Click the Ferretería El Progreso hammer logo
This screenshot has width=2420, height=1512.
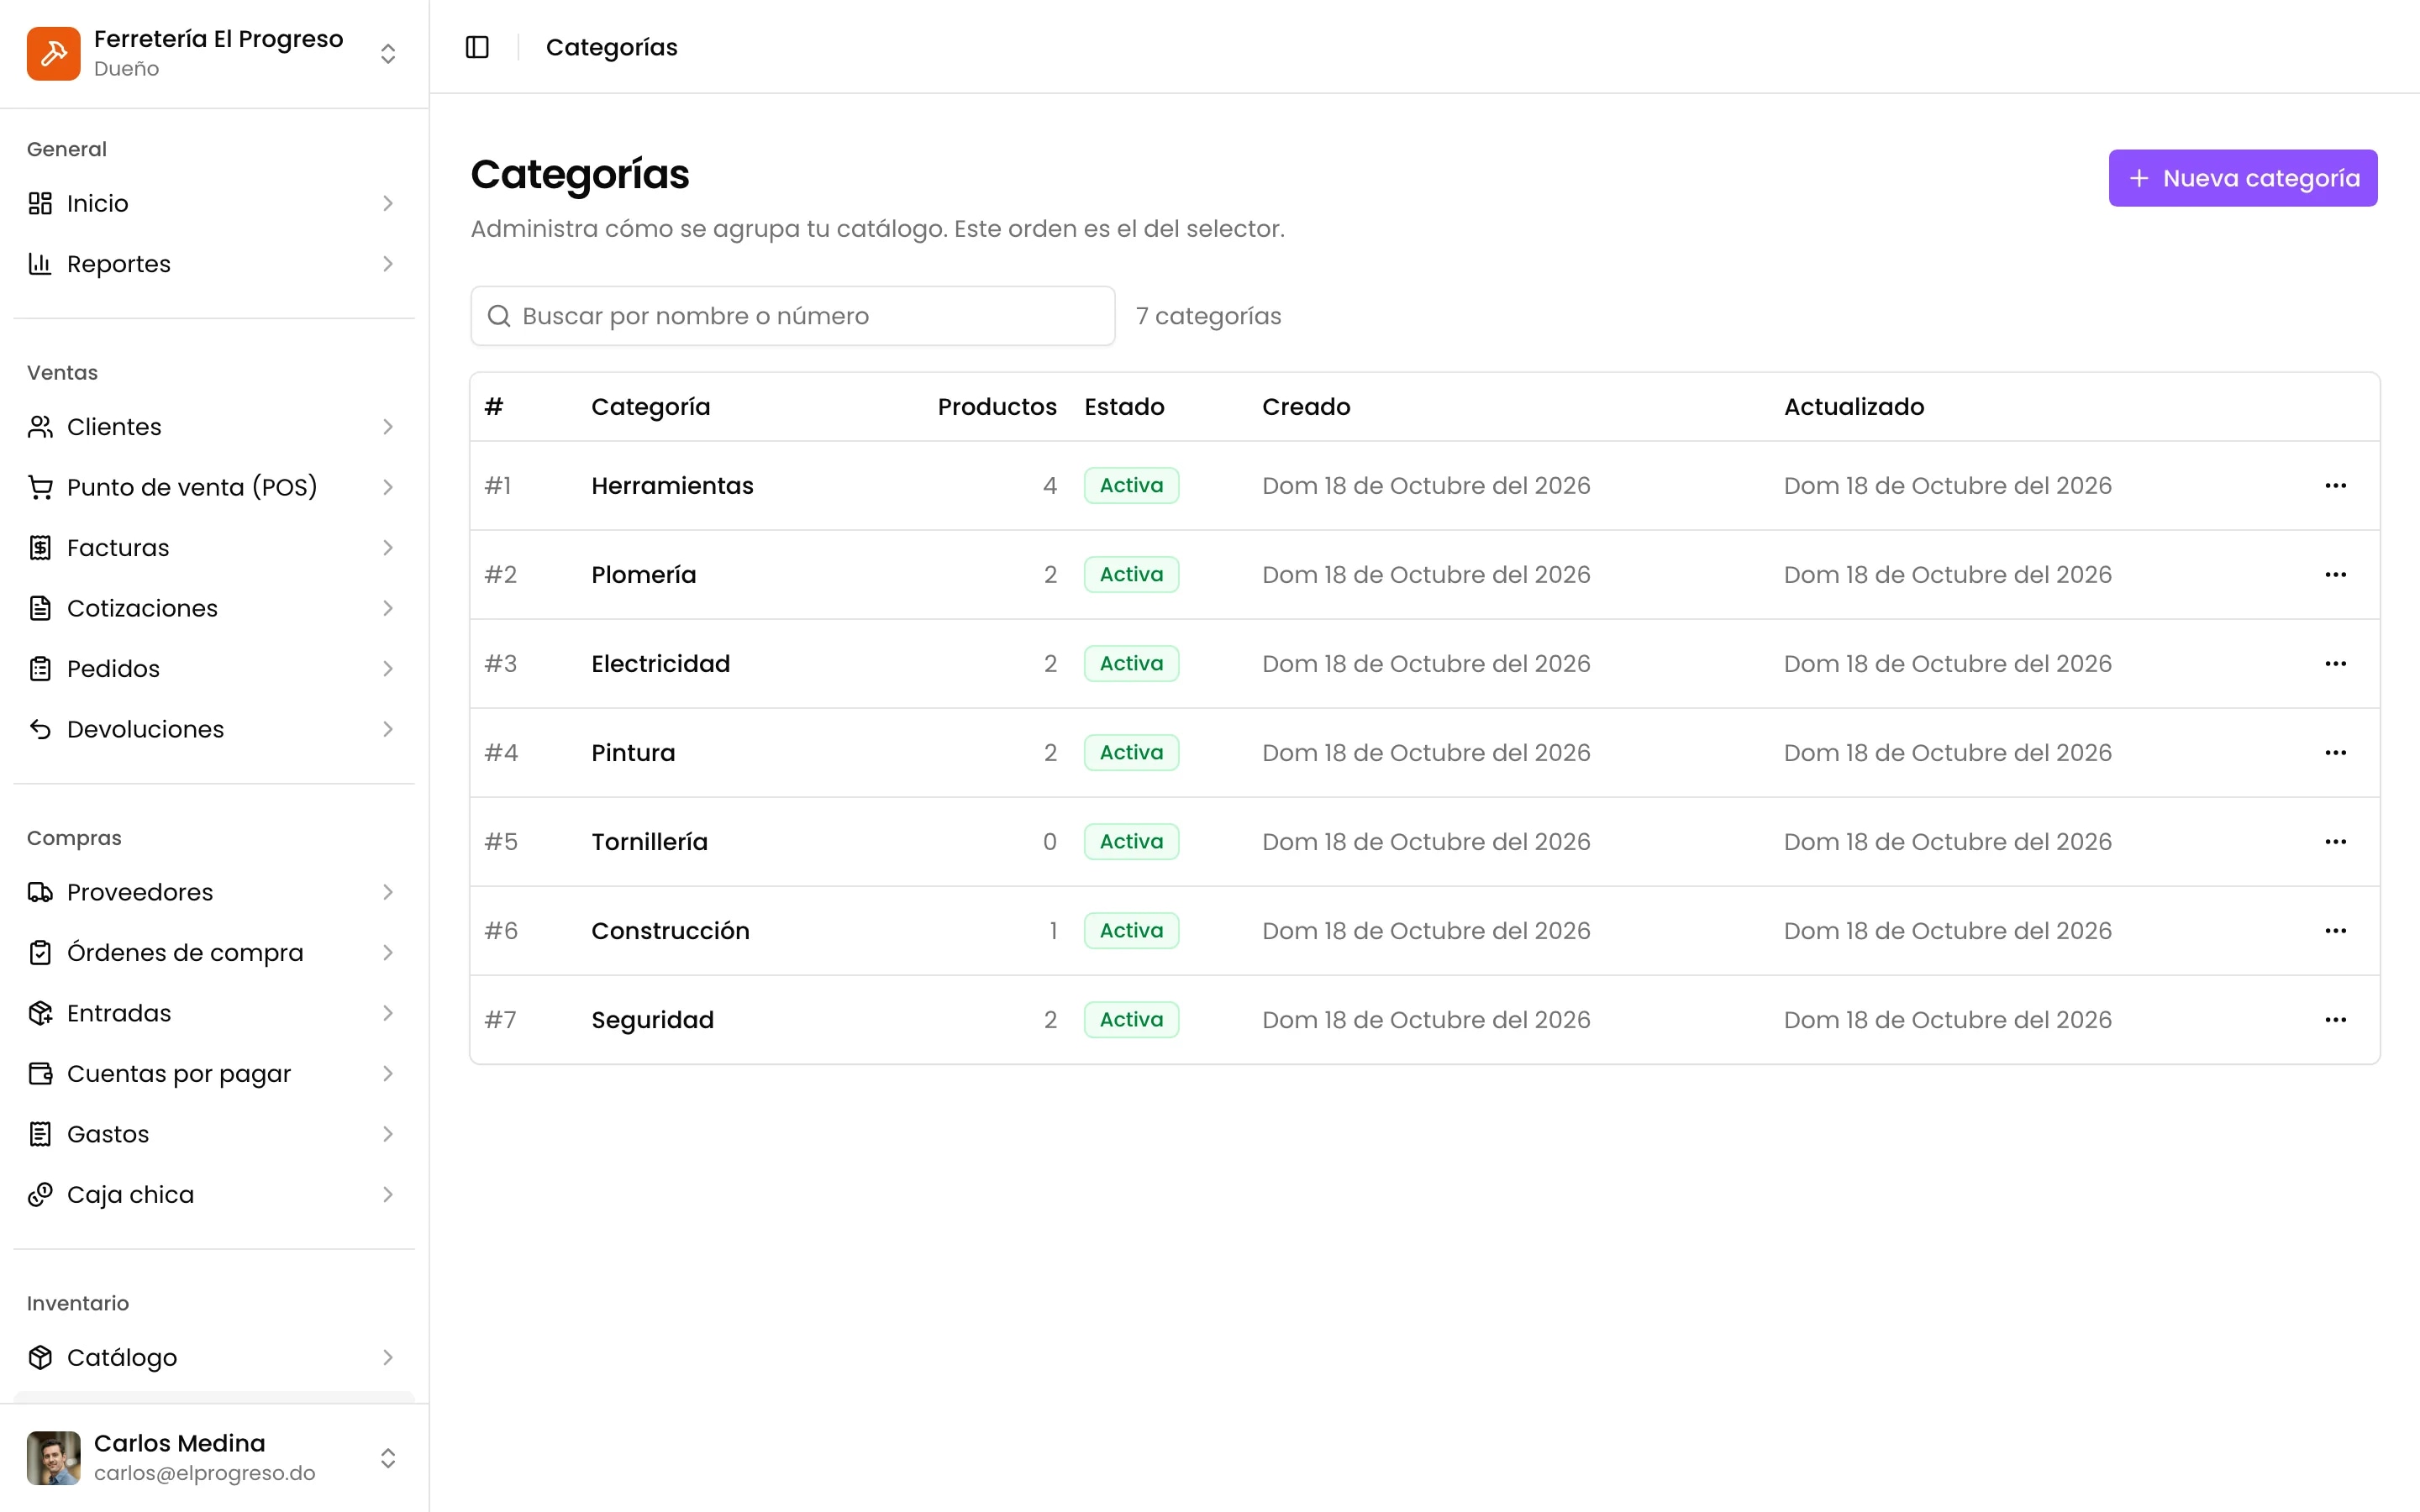(x=53, y=53)
